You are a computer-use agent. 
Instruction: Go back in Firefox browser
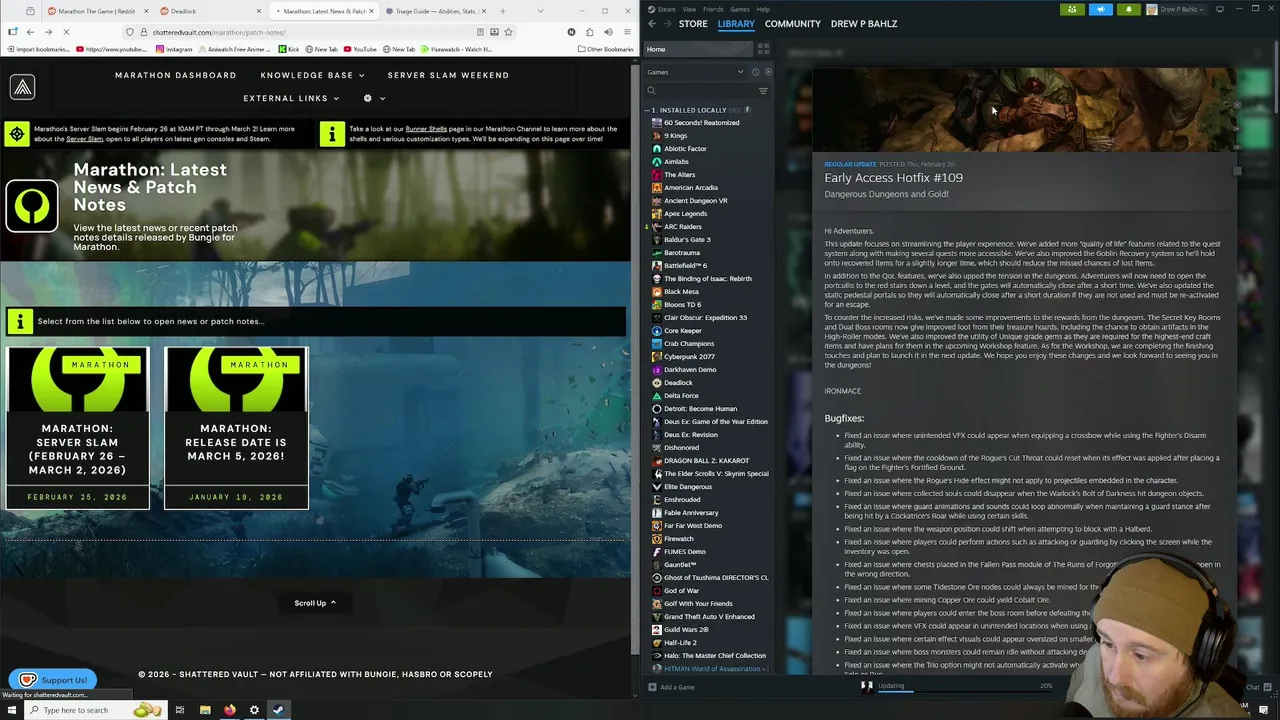[x=30, y=32]
